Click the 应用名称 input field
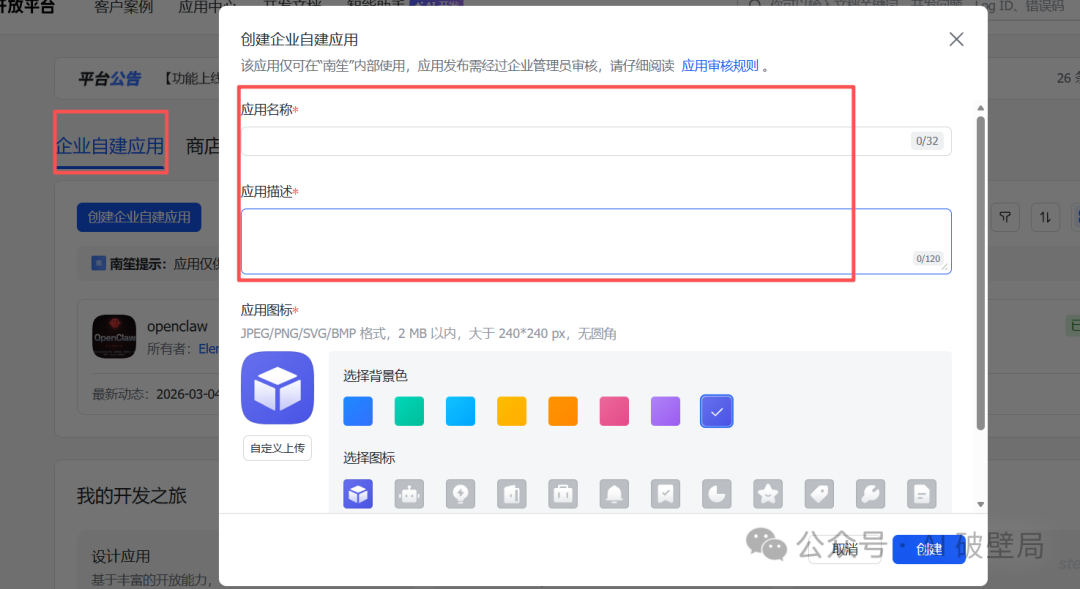This screenshot has height=589, width=1080. click(x=596, y=141)
